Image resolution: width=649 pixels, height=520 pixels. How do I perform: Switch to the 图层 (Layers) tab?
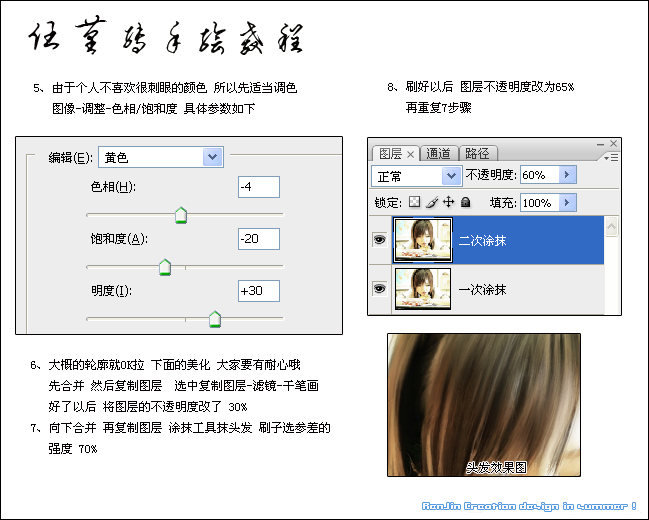coord(390,154)
